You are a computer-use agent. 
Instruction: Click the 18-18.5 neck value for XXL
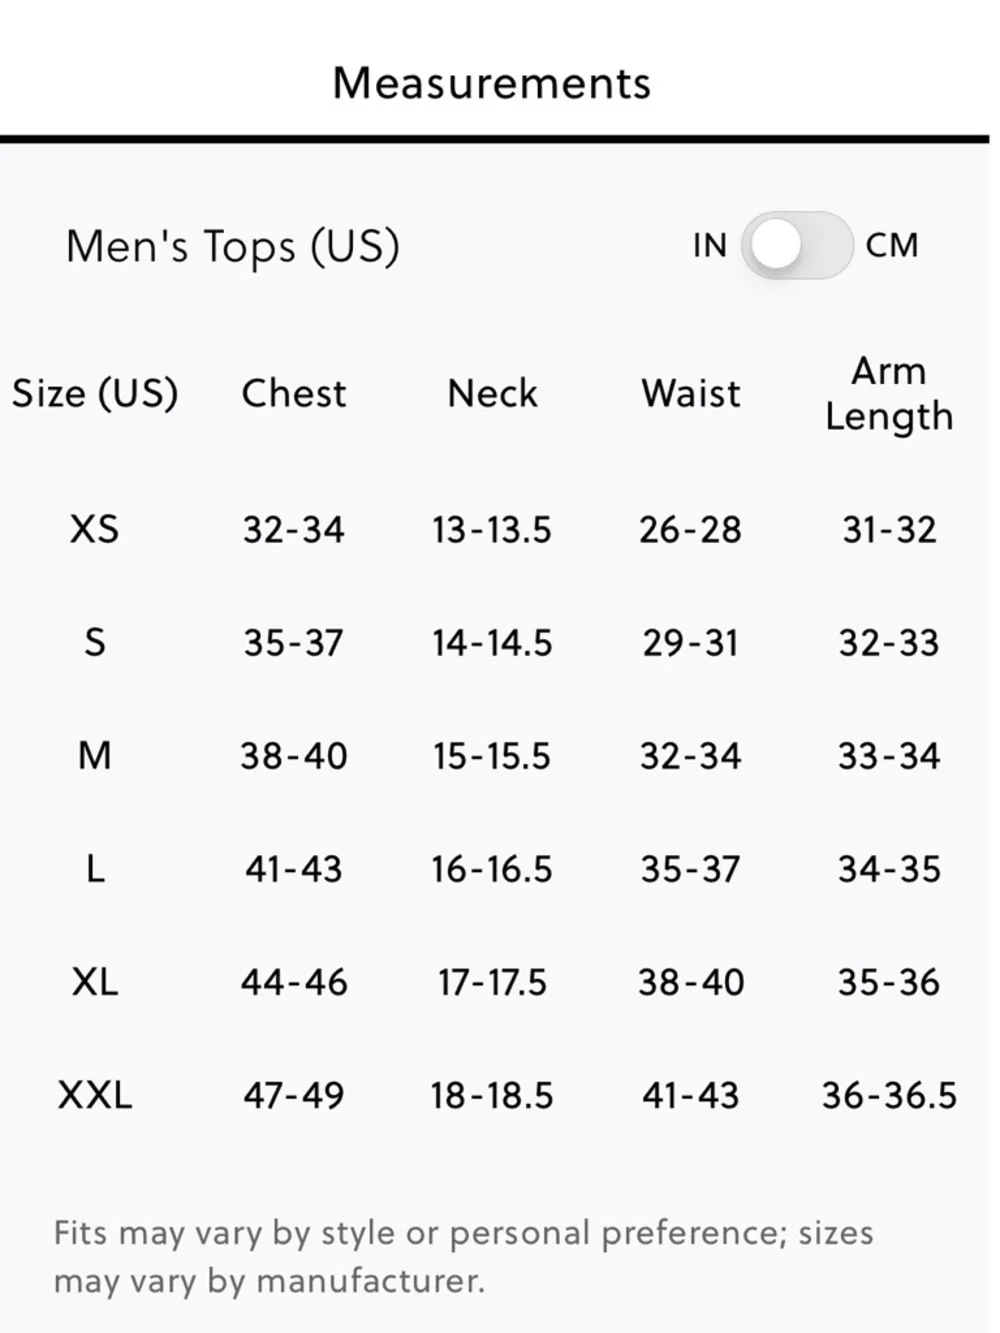click(492, 1095)
